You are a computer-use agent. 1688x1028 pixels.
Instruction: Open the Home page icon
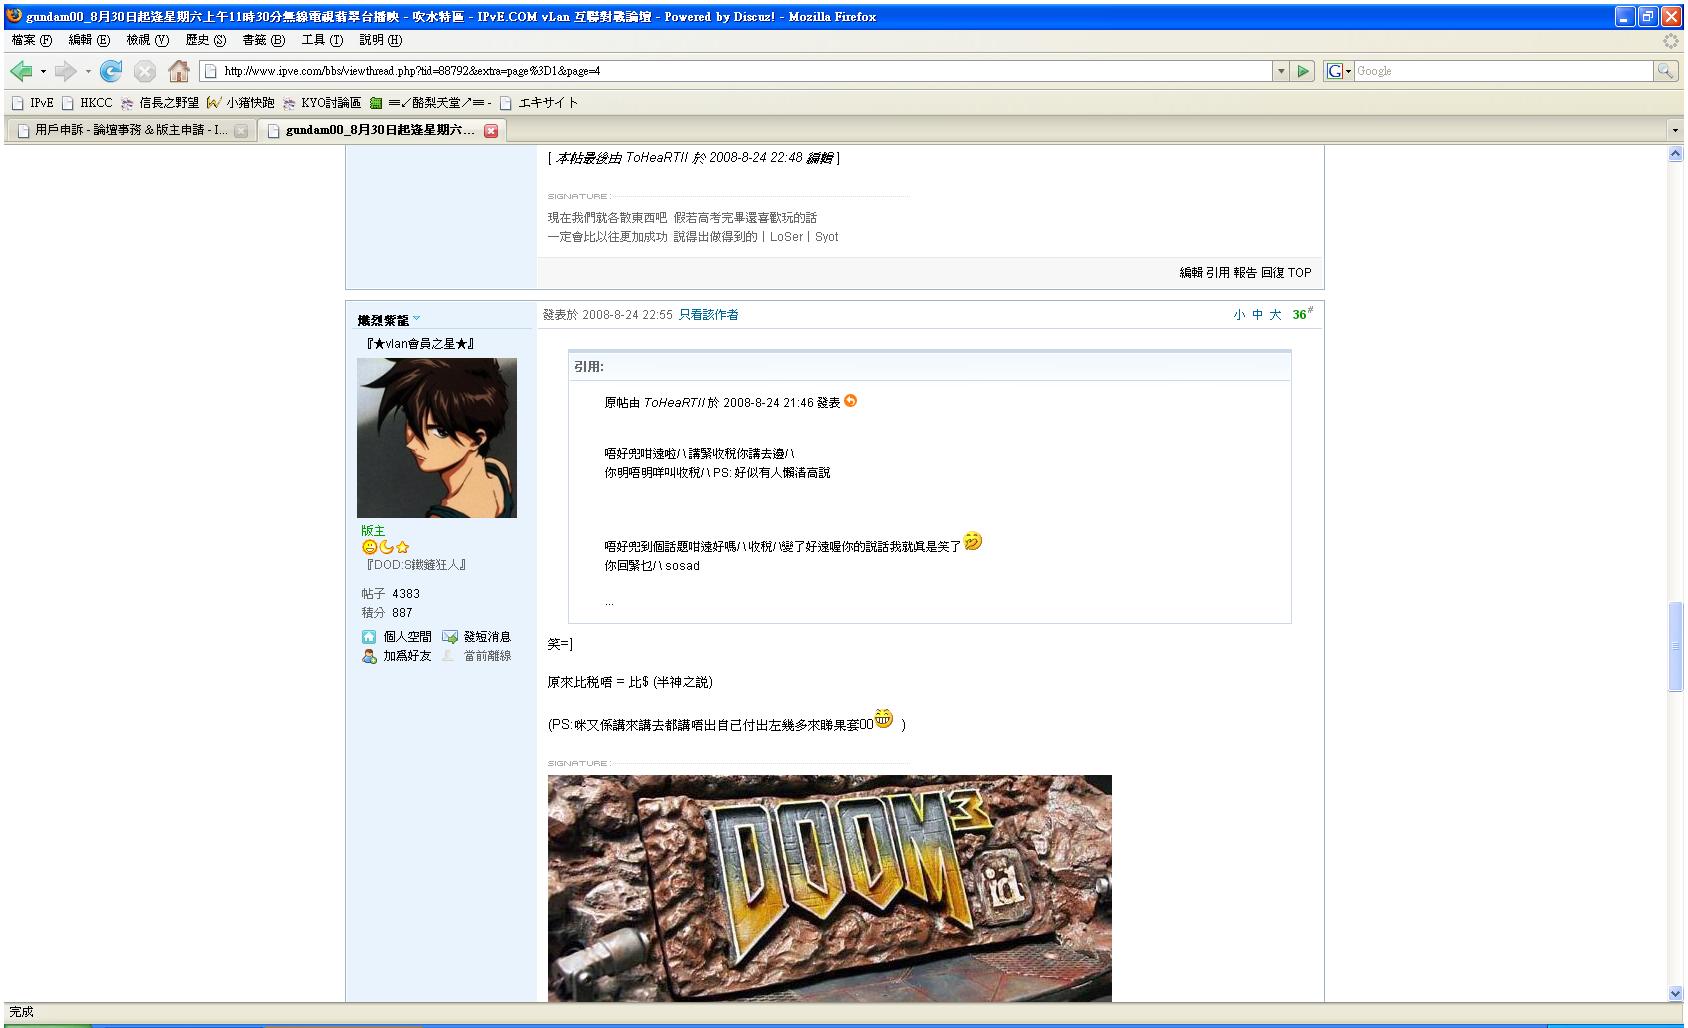pyautogui.click(x=179, y=71)
